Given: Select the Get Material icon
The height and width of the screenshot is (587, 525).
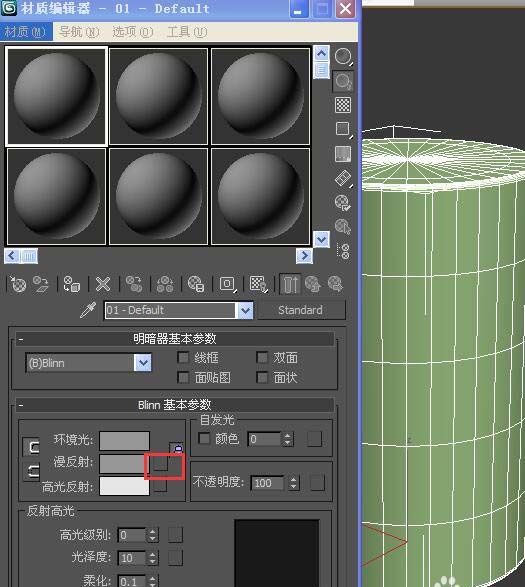Looking at the screenshot, I should point(18,284).
